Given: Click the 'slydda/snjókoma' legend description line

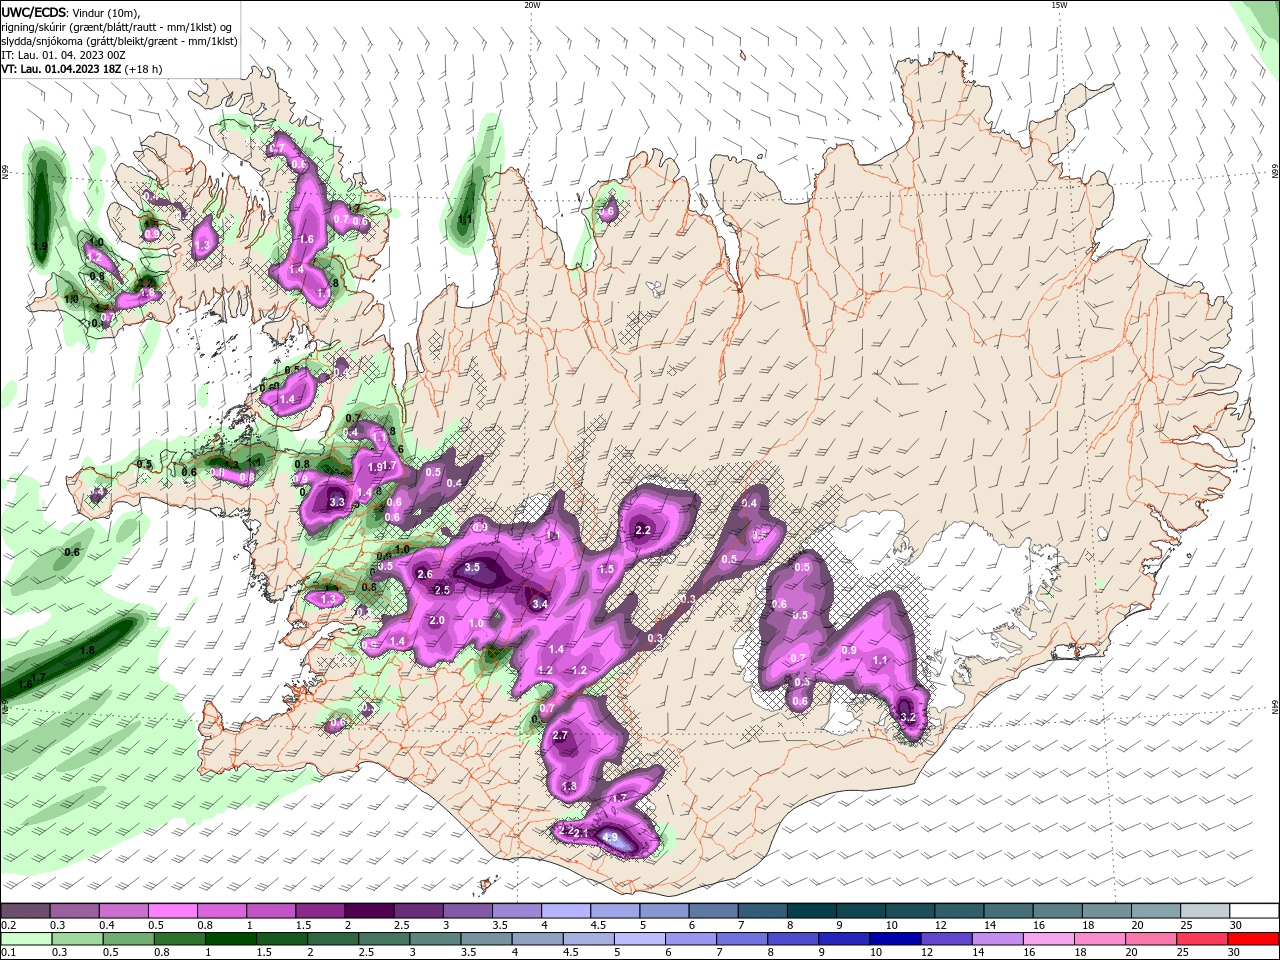Looking at the screenshot, I should pyautogui.click(x=118, y=41).
